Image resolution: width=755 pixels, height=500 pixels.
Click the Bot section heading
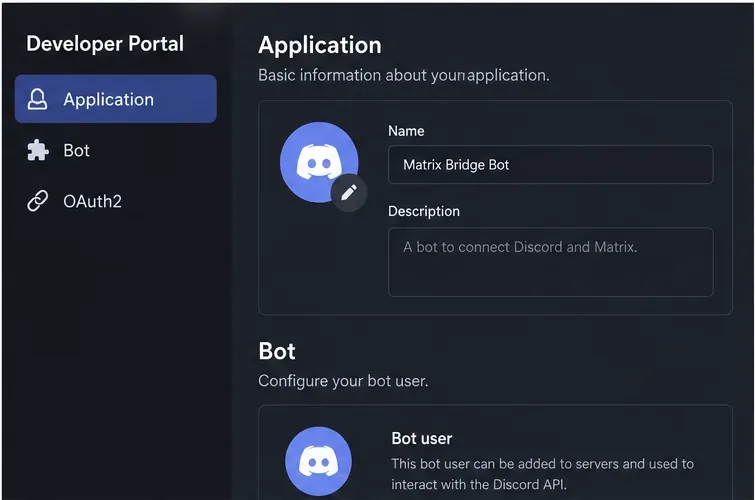[x=277, y=351]
